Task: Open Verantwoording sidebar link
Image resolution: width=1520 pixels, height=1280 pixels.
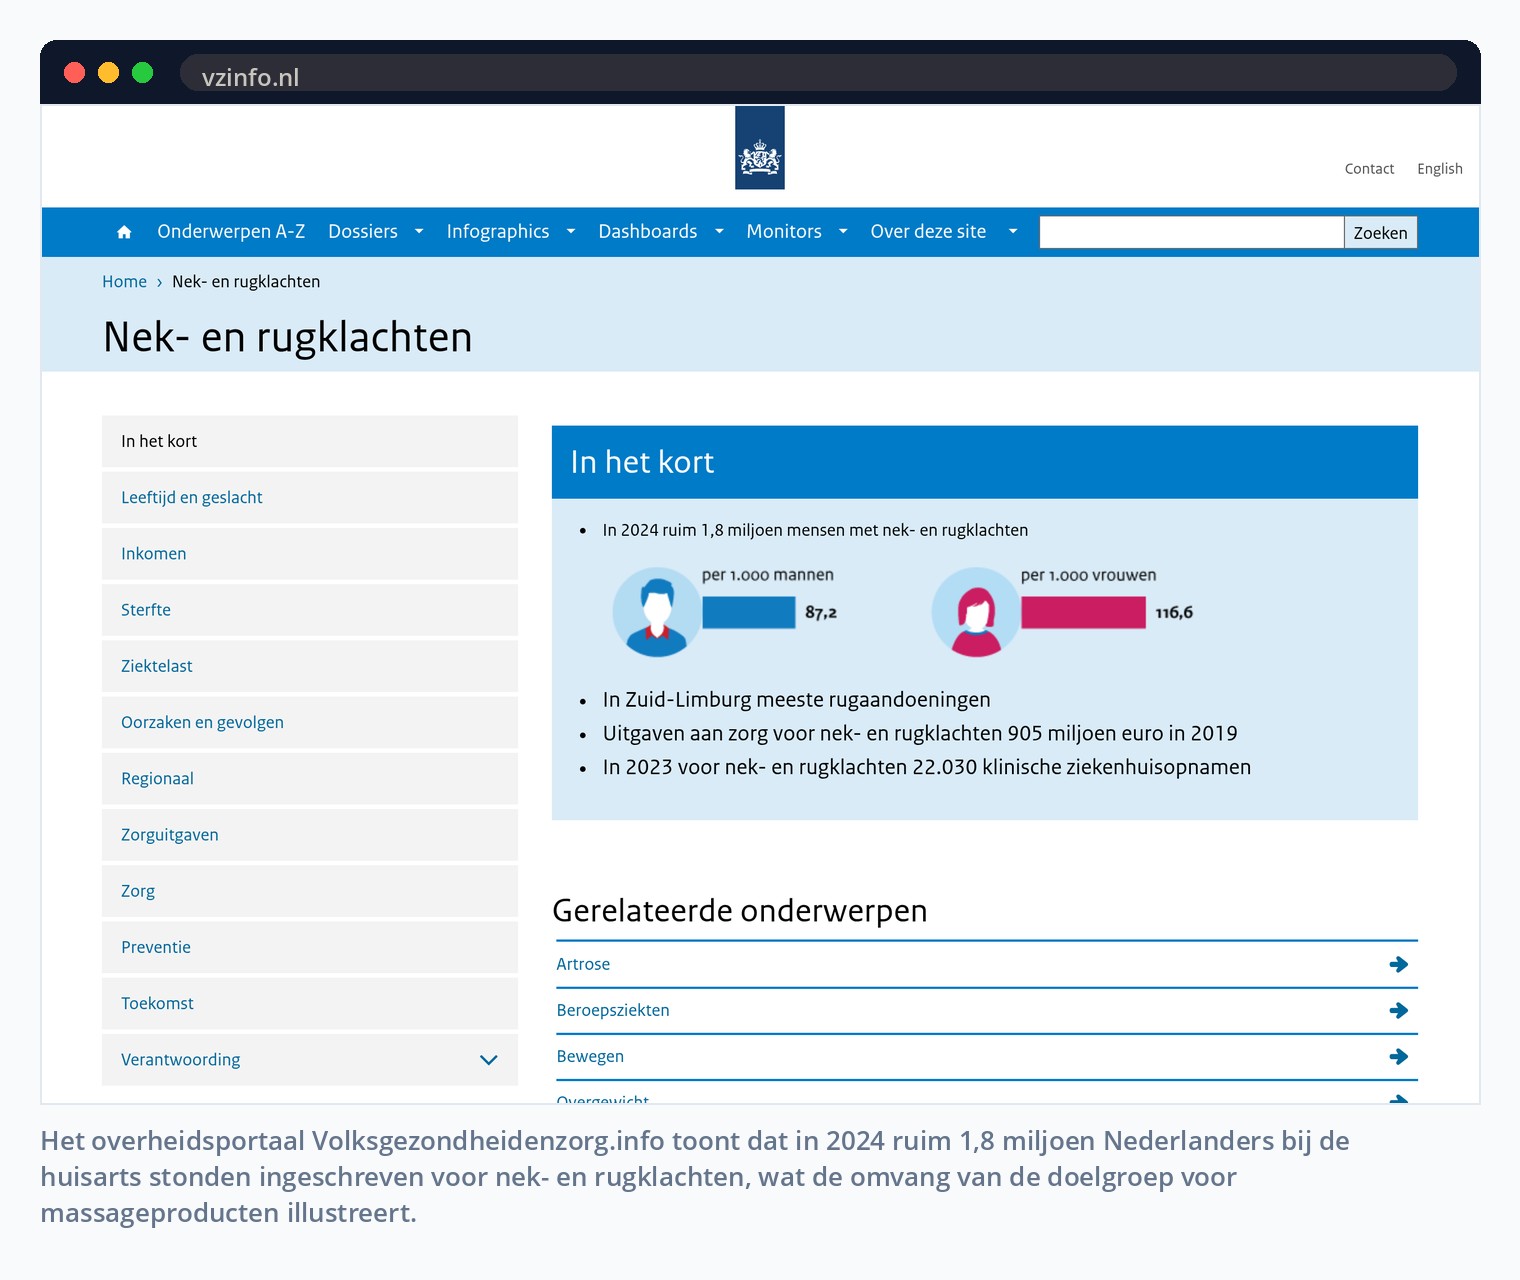Action: point(180,1060)
